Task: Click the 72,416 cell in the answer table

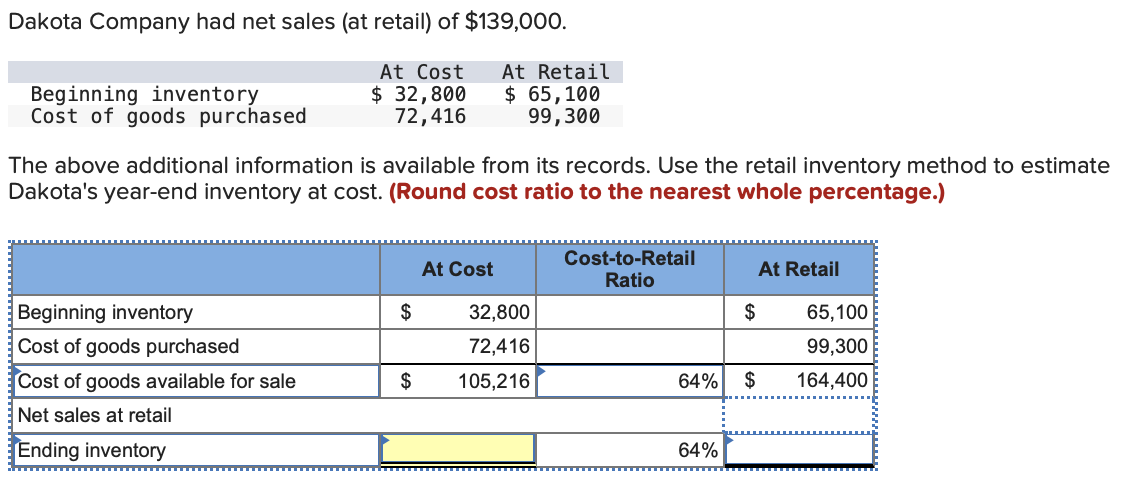Action: (x=458, y=346)
